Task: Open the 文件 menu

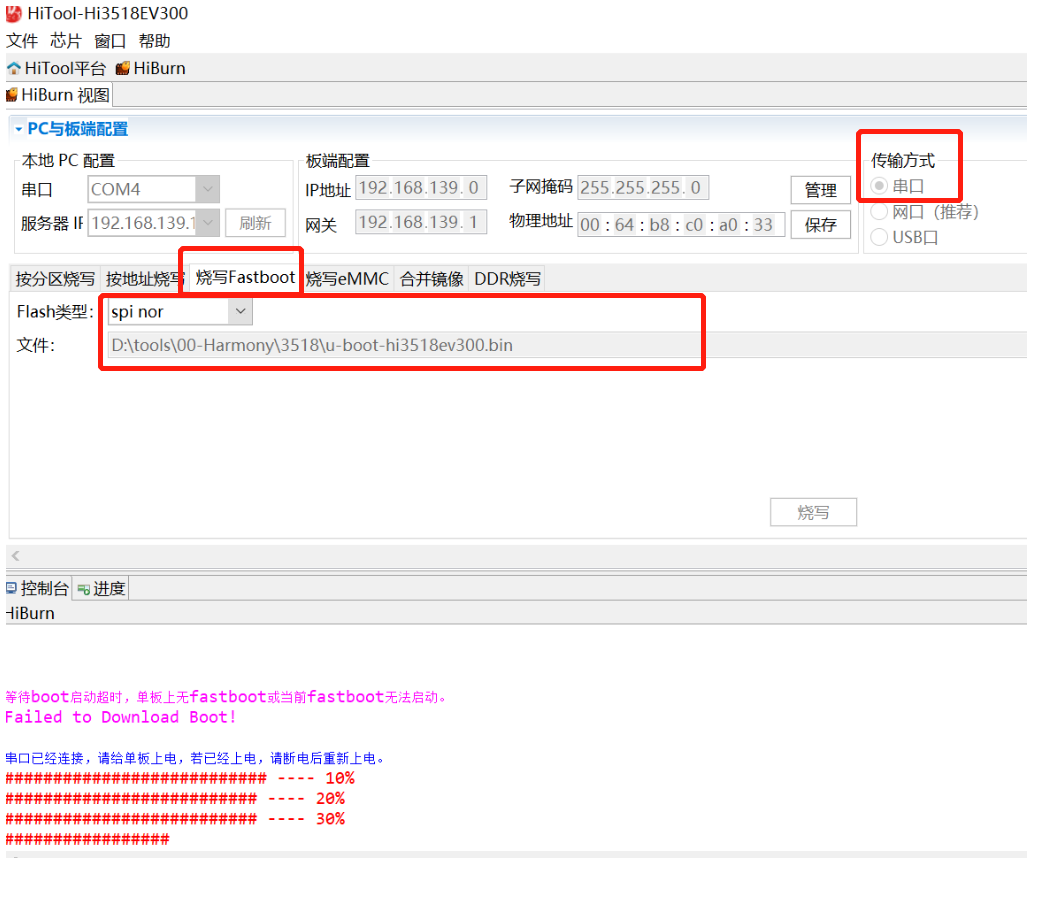Action: coord(22,41)
